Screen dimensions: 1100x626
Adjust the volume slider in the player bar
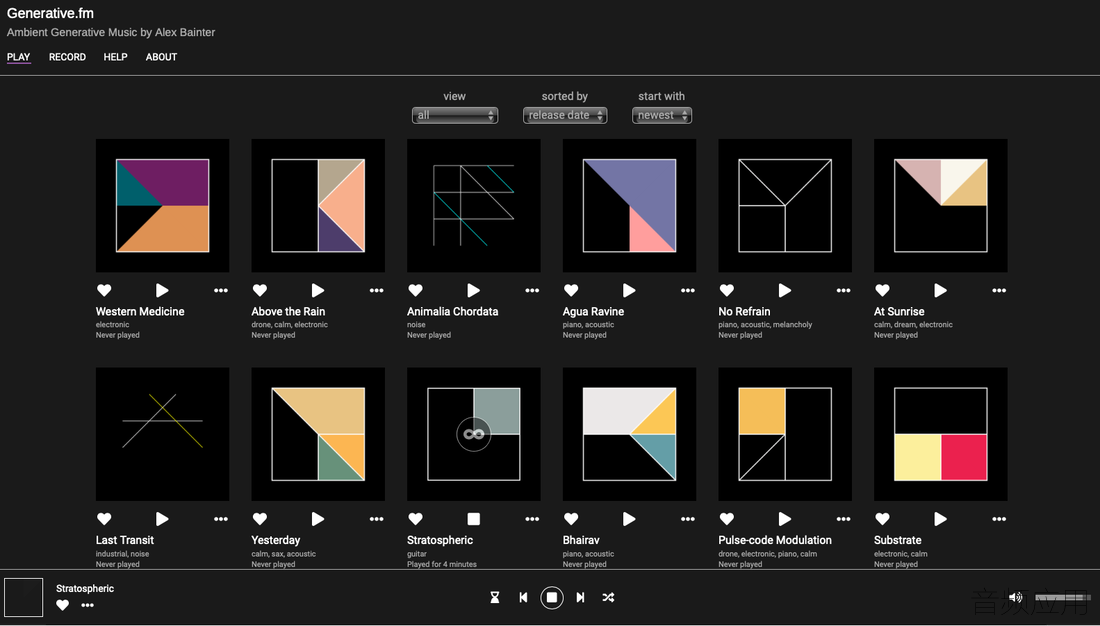click(1061, 598)
